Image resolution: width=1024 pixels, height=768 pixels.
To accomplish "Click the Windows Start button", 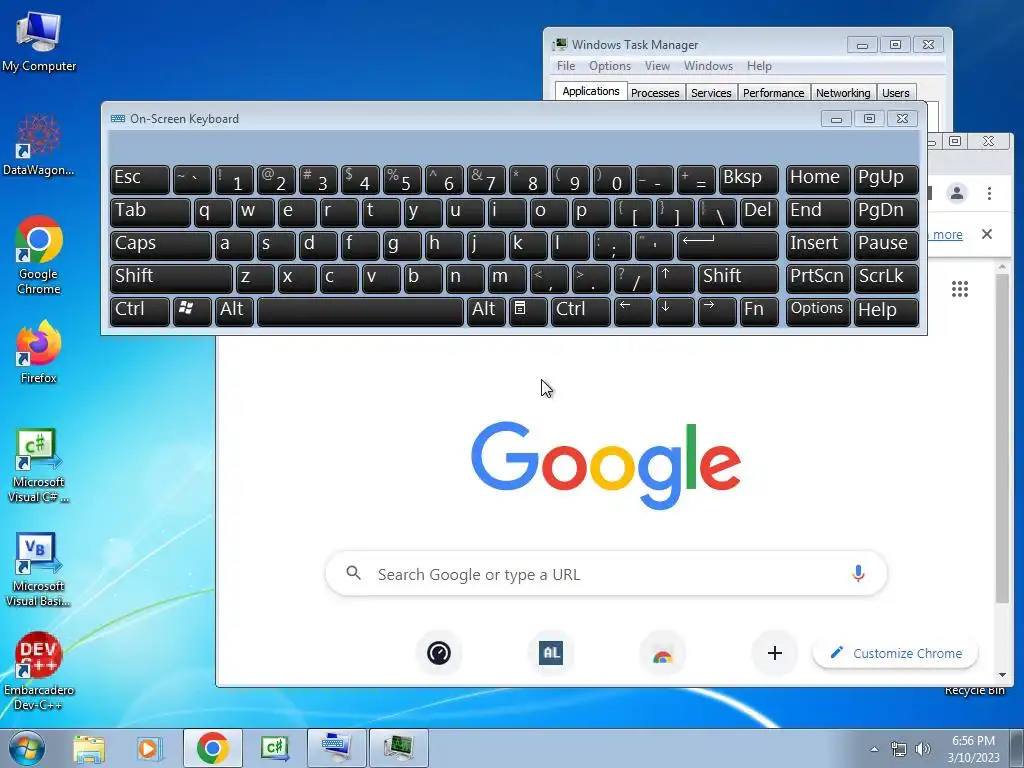I will tap(27, 748).
